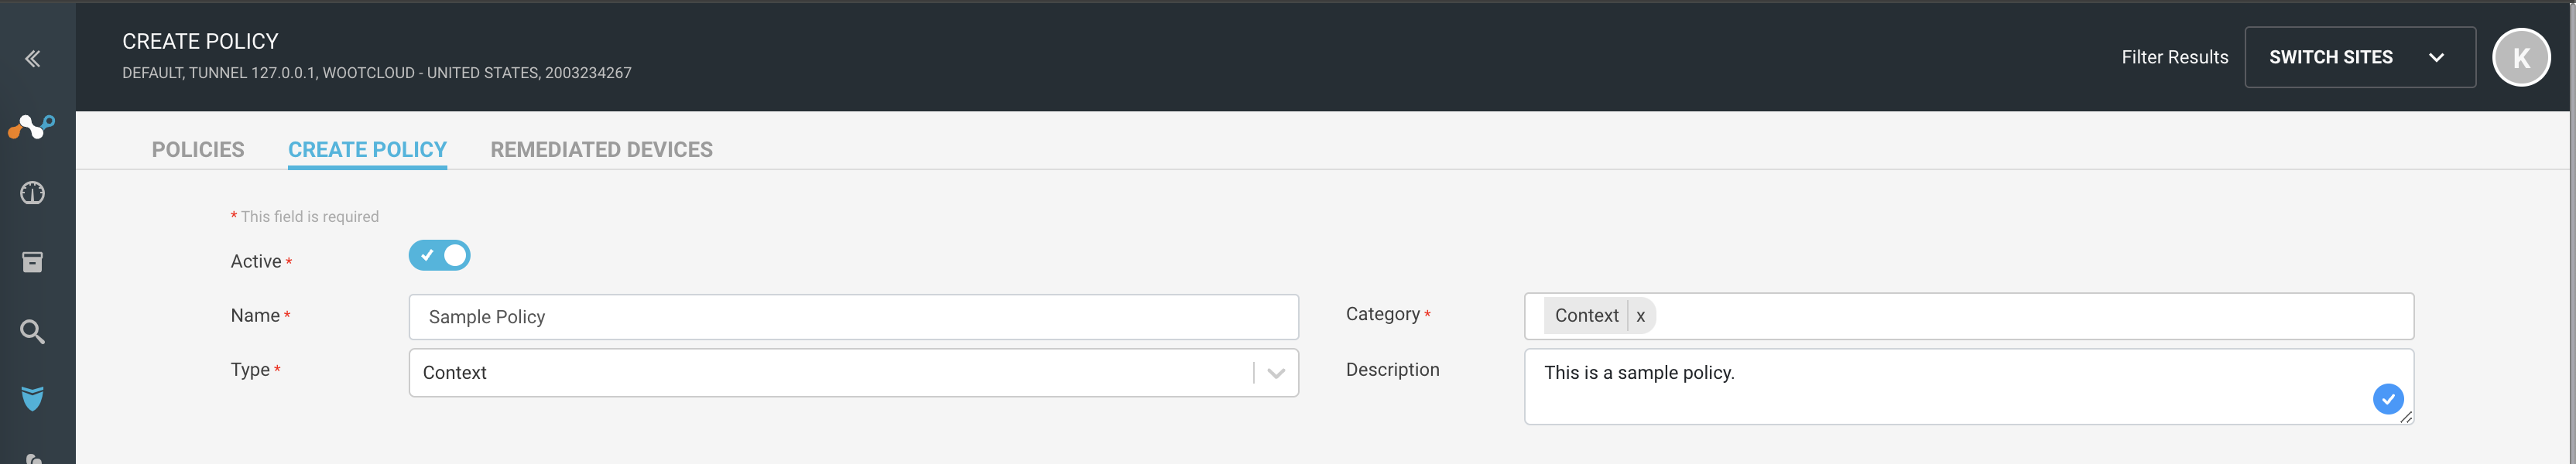This screenshot has width=2576, height=464.
Task: Click the blue checkmark icon in Description
Action: coord(2388,399)
